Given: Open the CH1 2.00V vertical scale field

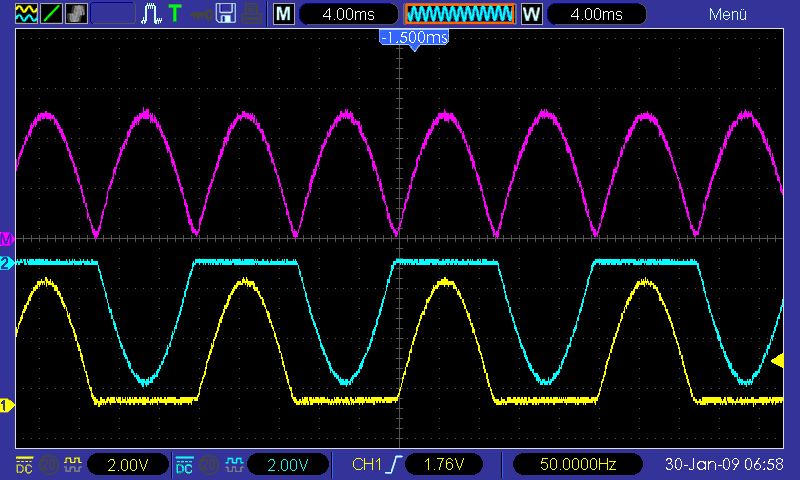Looking at the screenshot, I should pos(128,464).
